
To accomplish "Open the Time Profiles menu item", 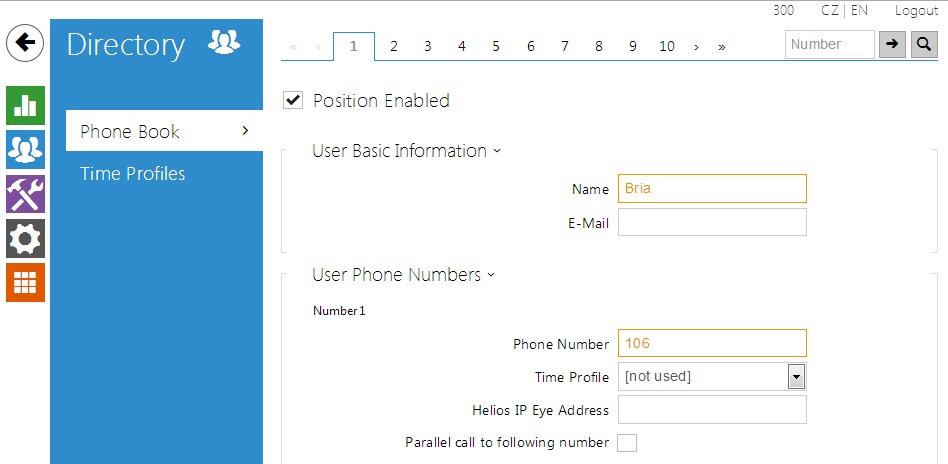I will pyautogui.click(x=133, y=174).
